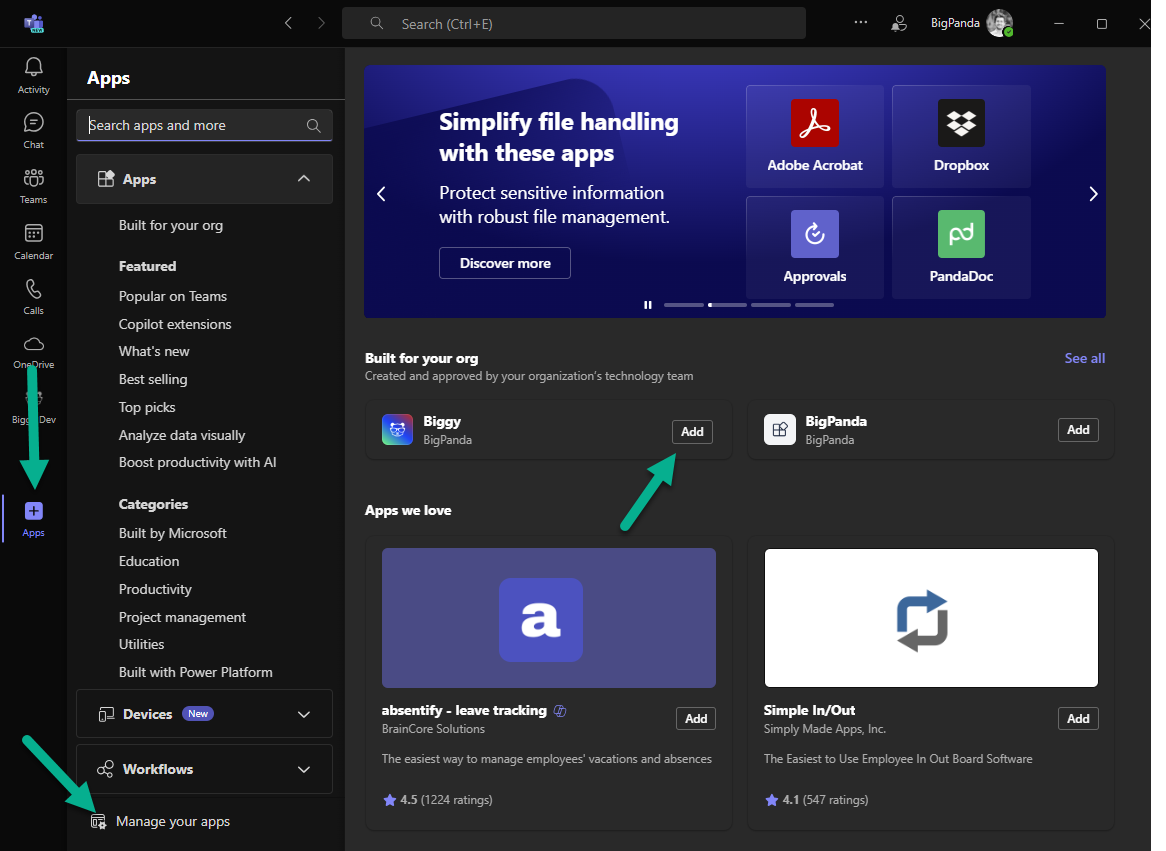Open Chat in the left rail
This screenshot has width=1166, height=851.
click(33, 130)
